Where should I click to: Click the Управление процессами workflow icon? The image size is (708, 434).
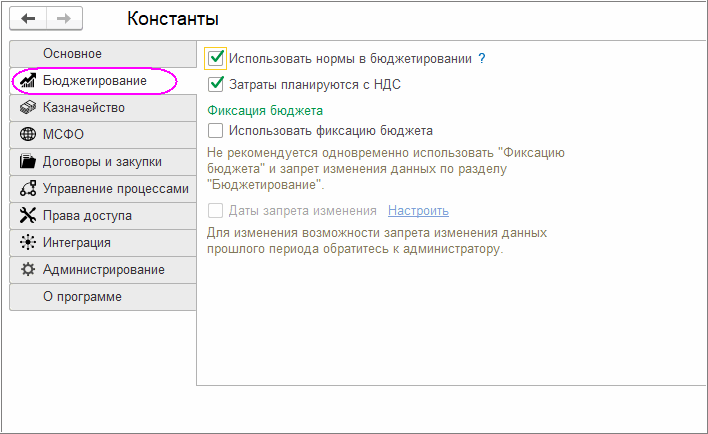[x=28, y=188]
